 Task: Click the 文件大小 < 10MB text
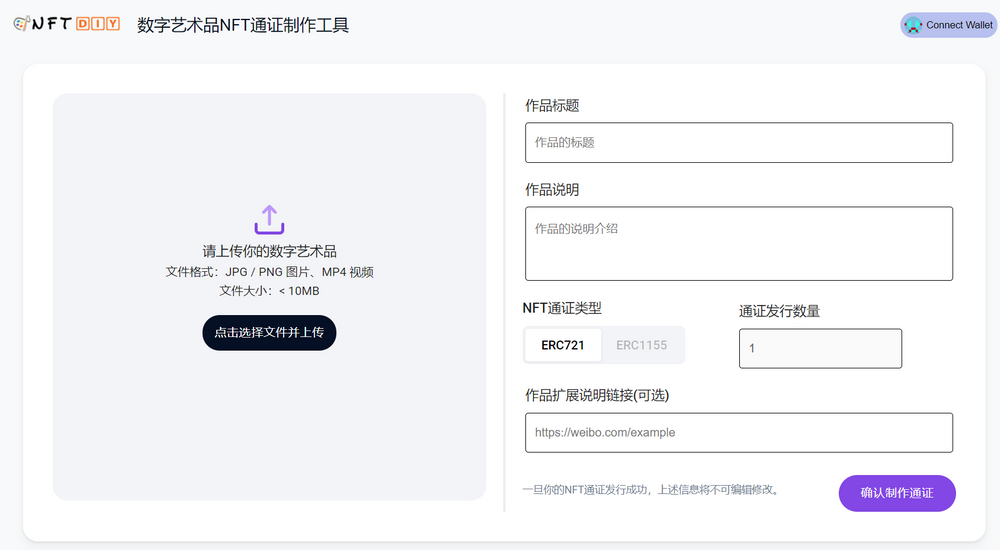[x=269, y=291]
